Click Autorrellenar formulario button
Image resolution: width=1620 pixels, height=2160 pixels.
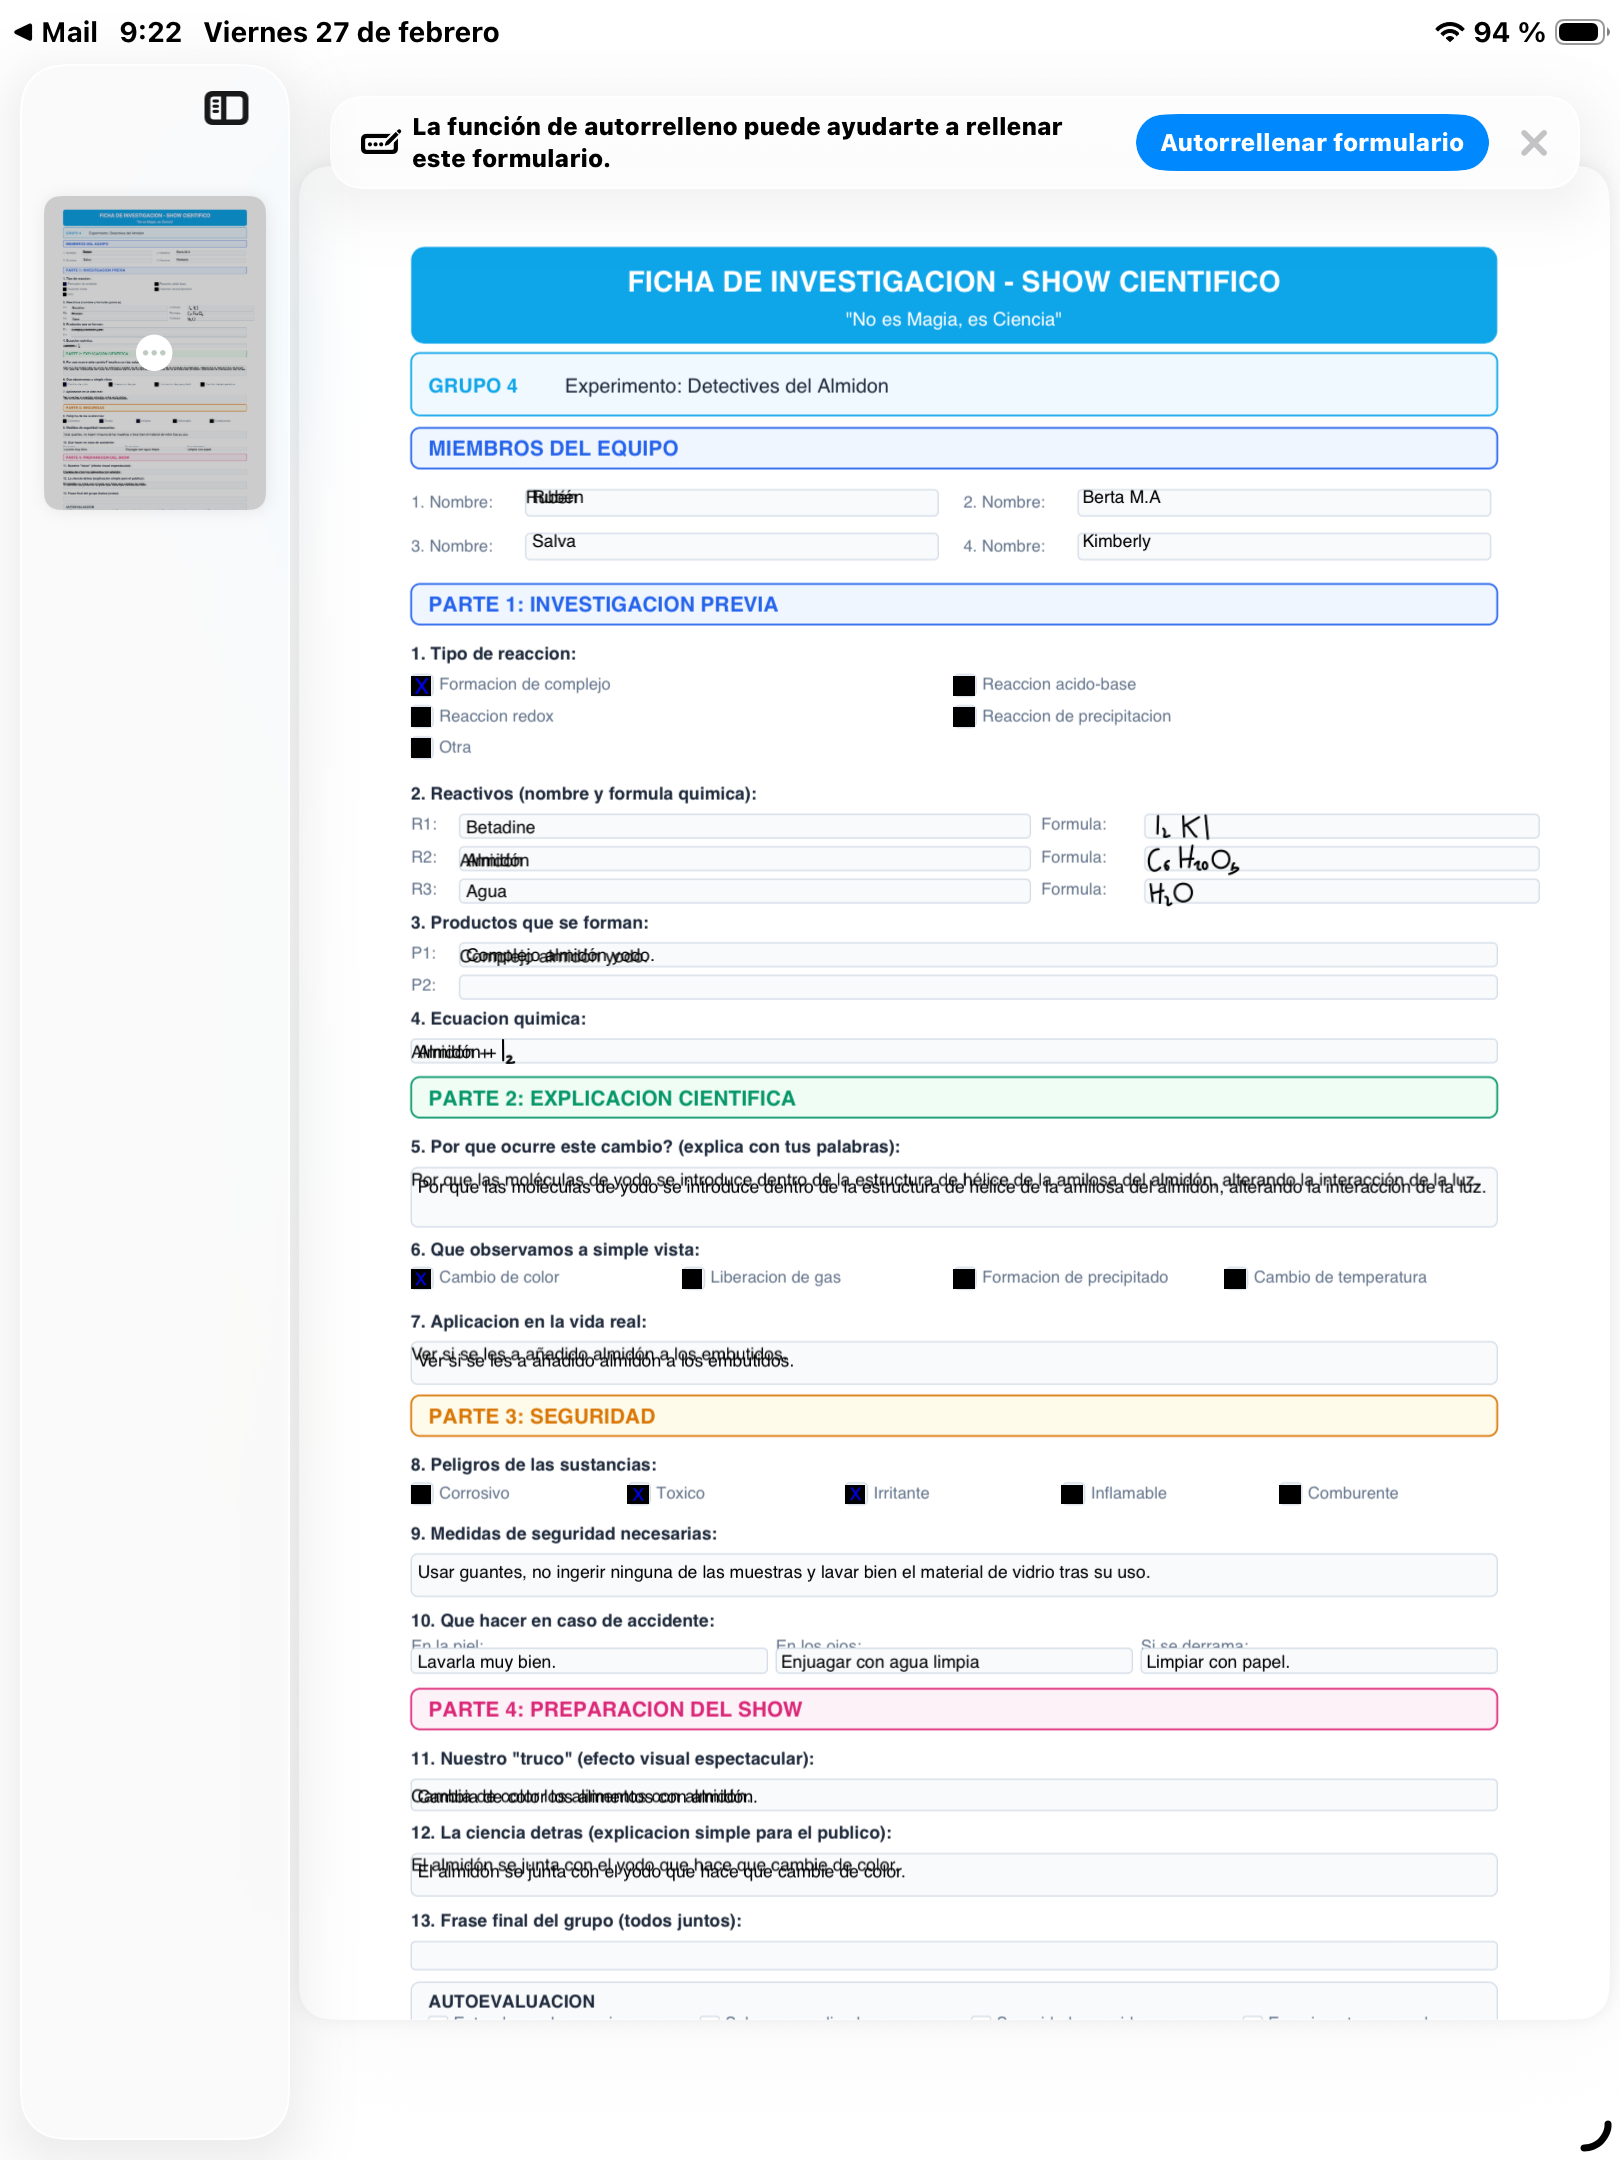tap(1311, 143)
